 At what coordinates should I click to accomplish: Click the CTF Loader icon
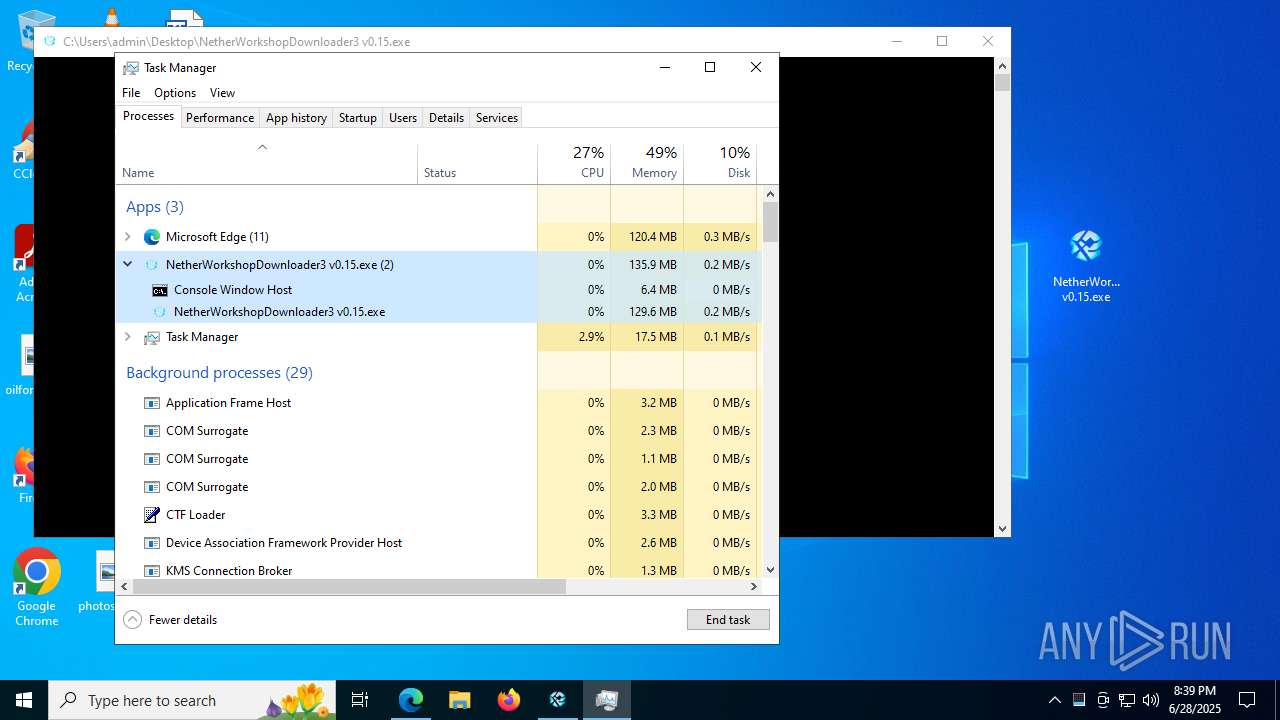(x=152, y=515)
